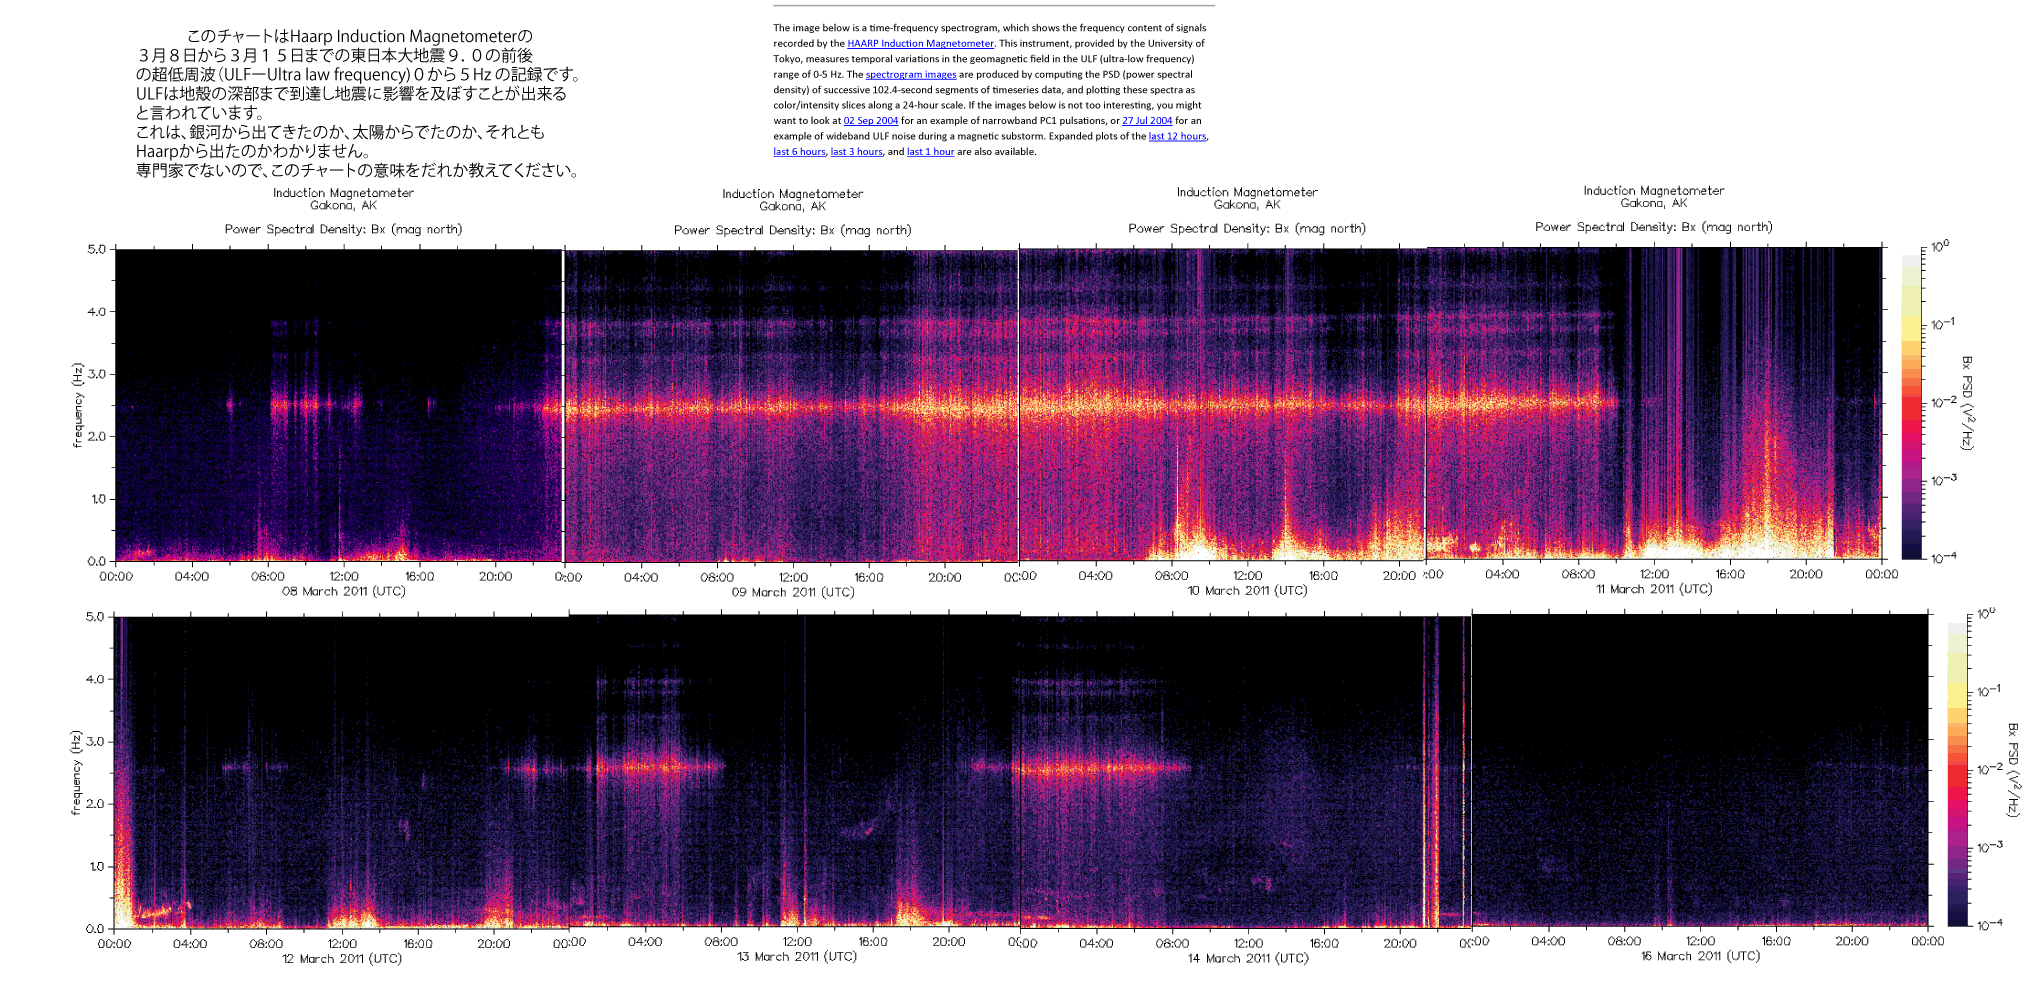The height and width of the screenshot is (997, 2043).
Task: Open the last 3 hours plot link
Action: tap(856, 152)
